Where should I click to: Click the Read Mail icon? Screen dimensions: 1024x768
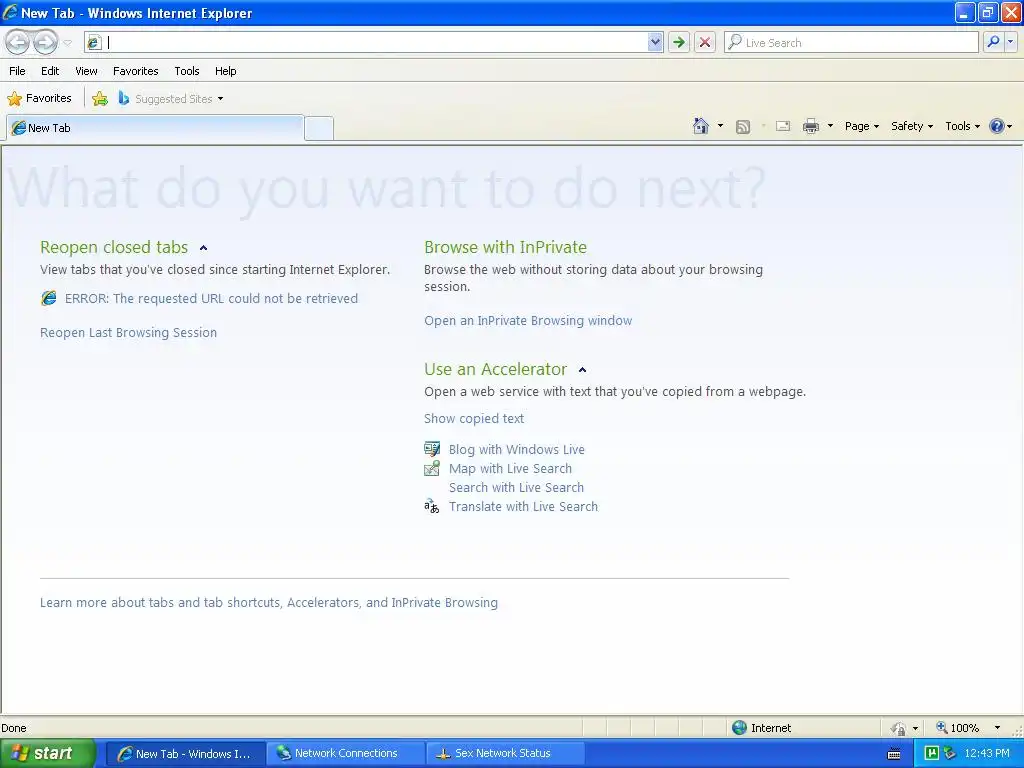[x=783, y=127]
